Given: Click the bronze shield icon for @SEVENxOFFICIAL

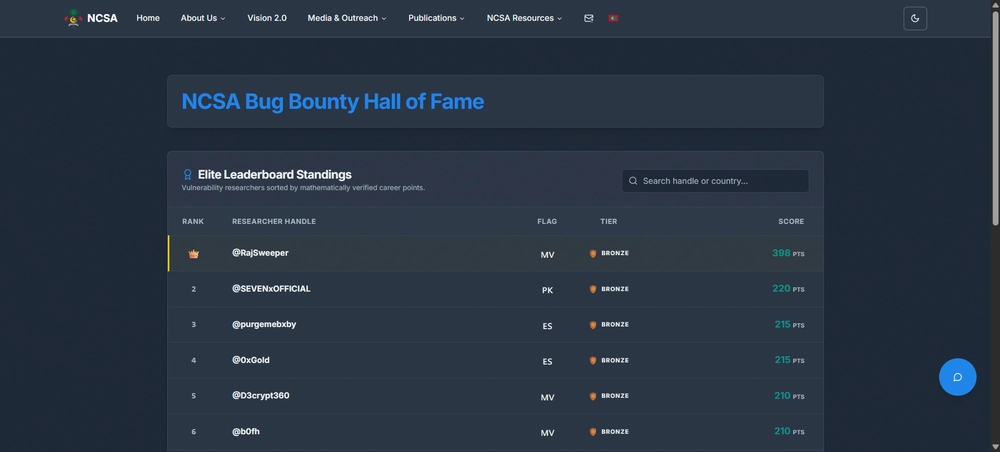Looking at the screenshot, I should (x=593, y=289).
